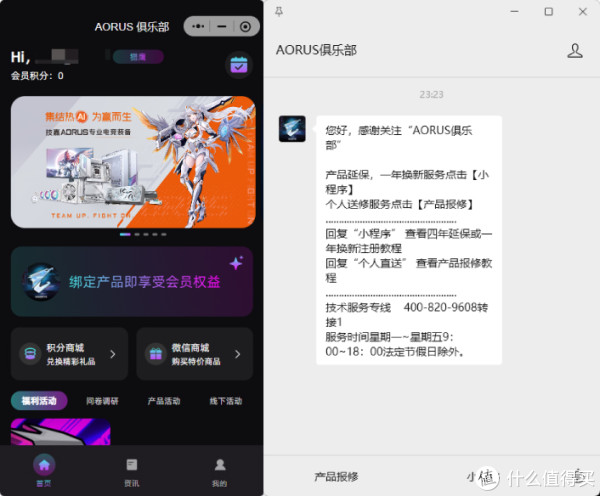Click the AORUS俱乐部 chat title
The height and width of the screenshot is (496, 600).
[x=316, y=50]
